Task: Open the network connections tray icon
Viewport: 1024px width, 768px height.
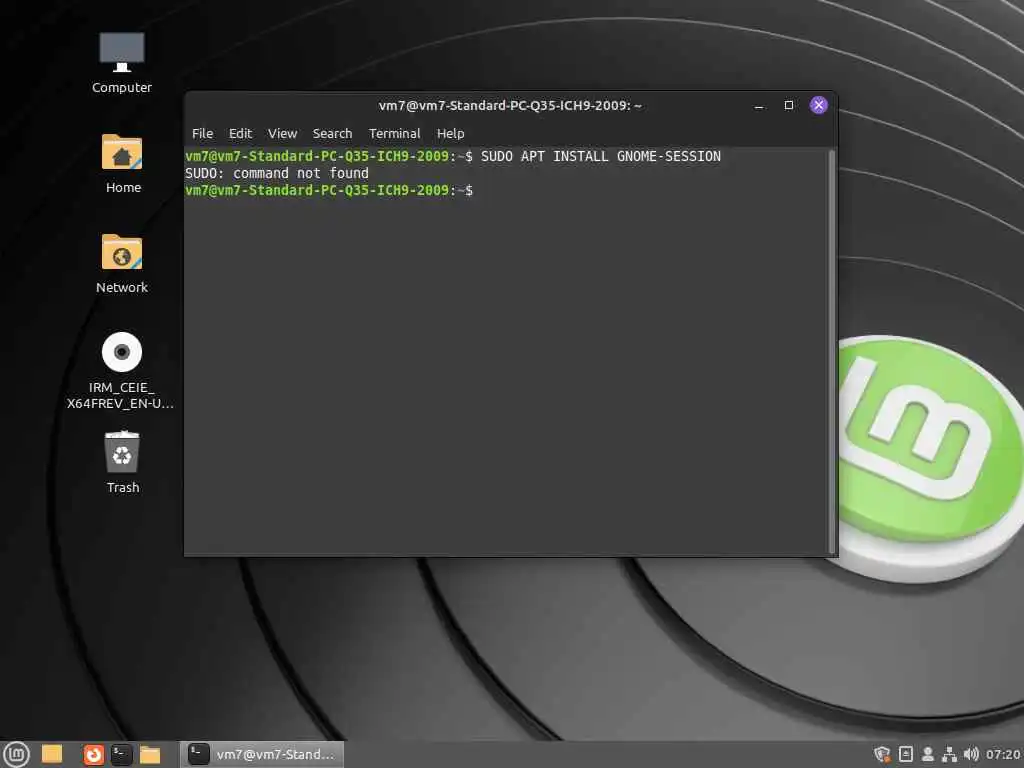Action: (950, 754)
